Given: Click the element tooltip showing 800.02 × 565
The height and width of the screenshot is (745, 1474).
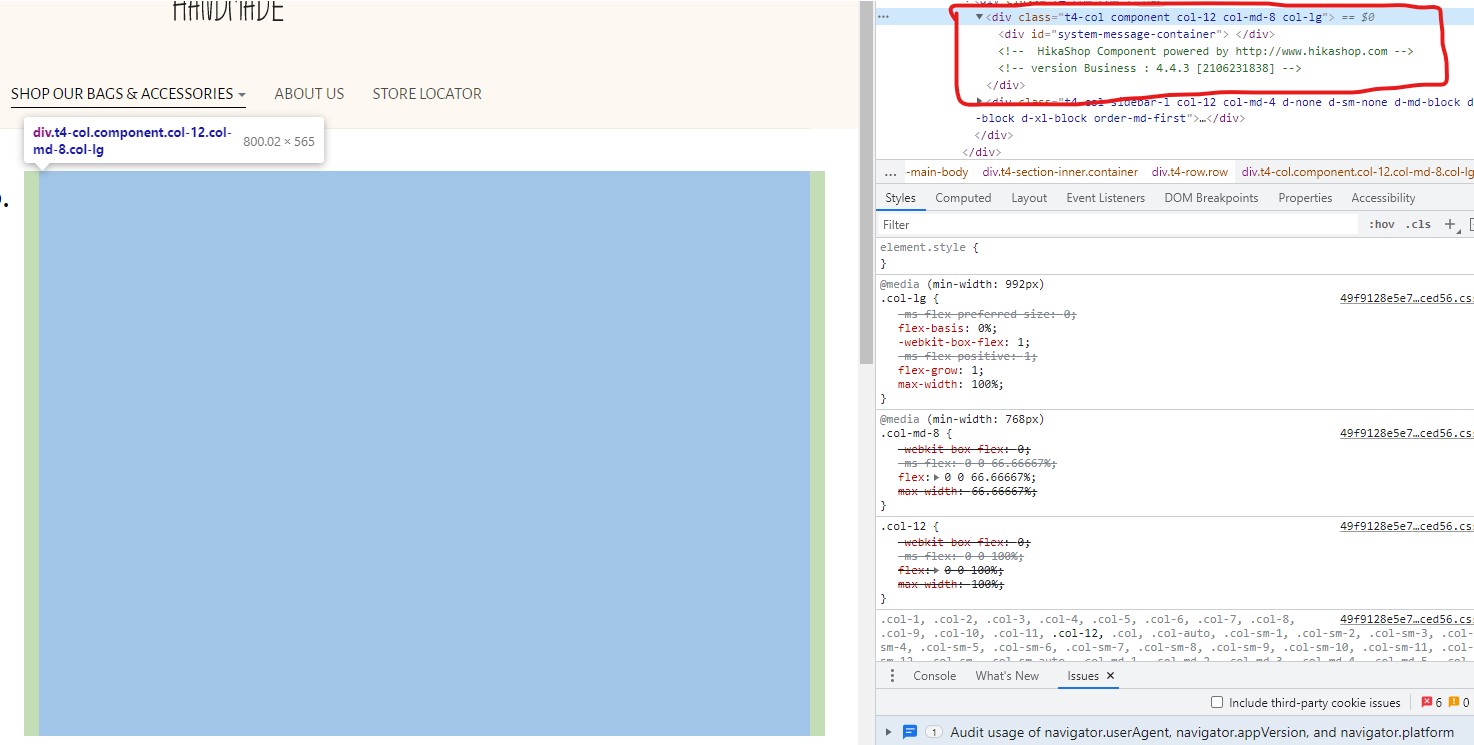Looking at the screenshot, I should [174, 141].
